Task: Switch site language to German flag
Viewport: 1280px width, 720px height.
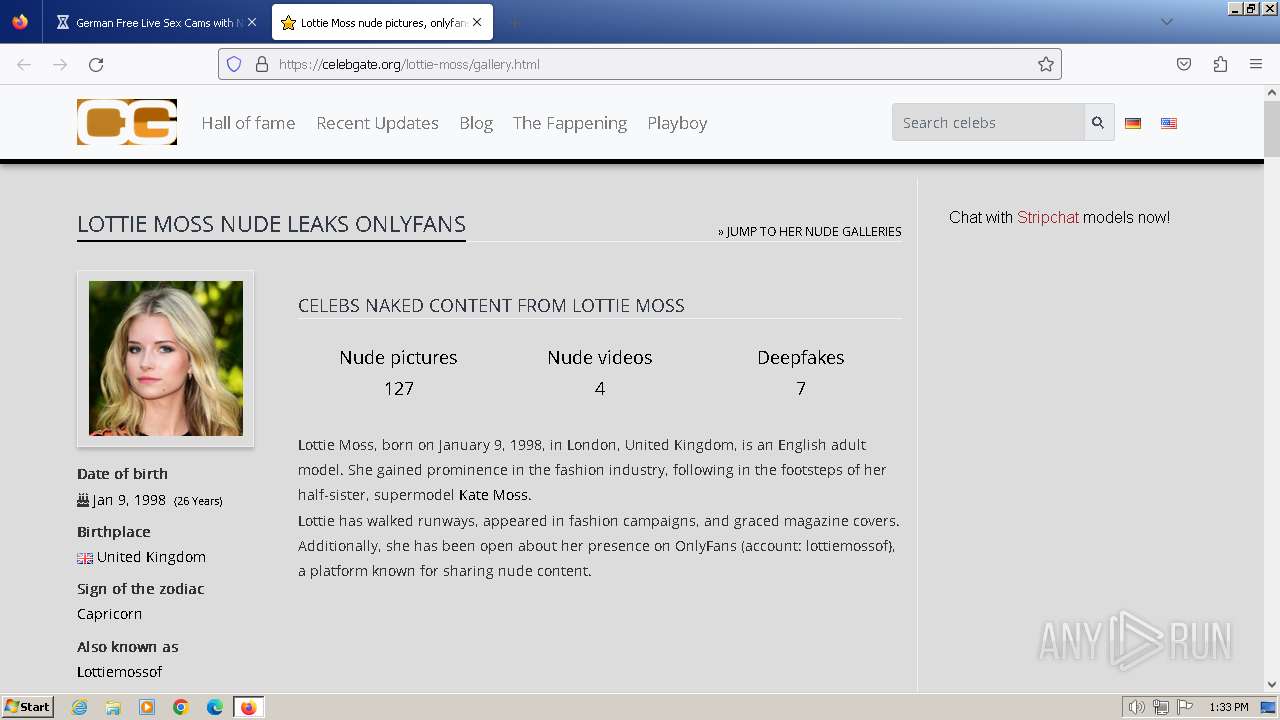Action: coord(1133,123)
